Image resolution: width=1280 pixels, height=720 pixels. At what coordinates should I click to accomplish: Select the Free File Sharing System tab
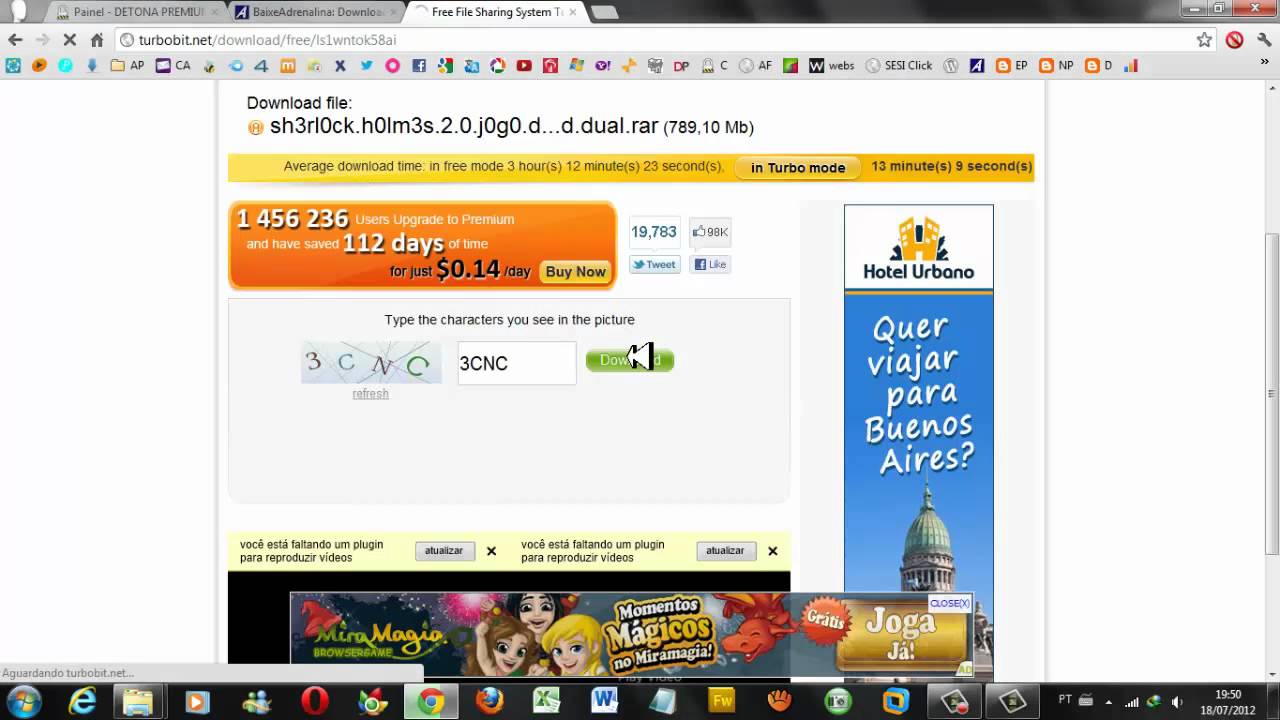[494, 12]
